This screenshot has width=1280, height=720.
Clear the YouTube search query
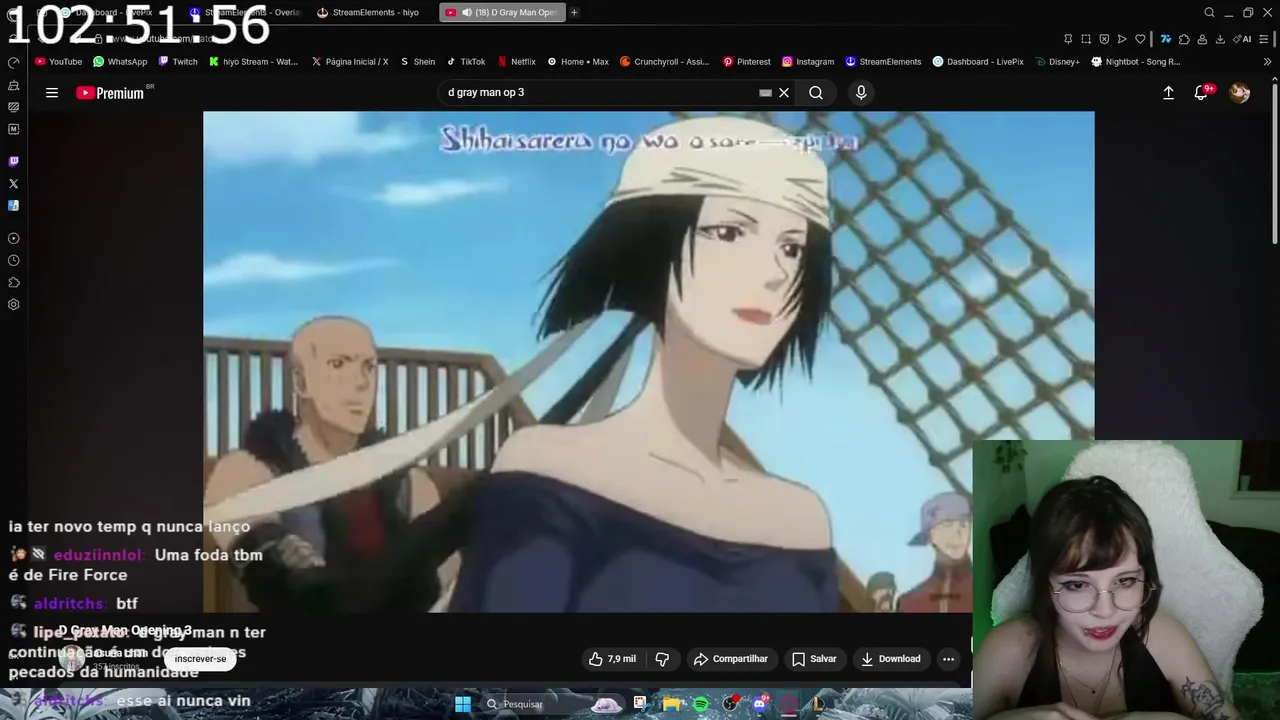[784, 93]
